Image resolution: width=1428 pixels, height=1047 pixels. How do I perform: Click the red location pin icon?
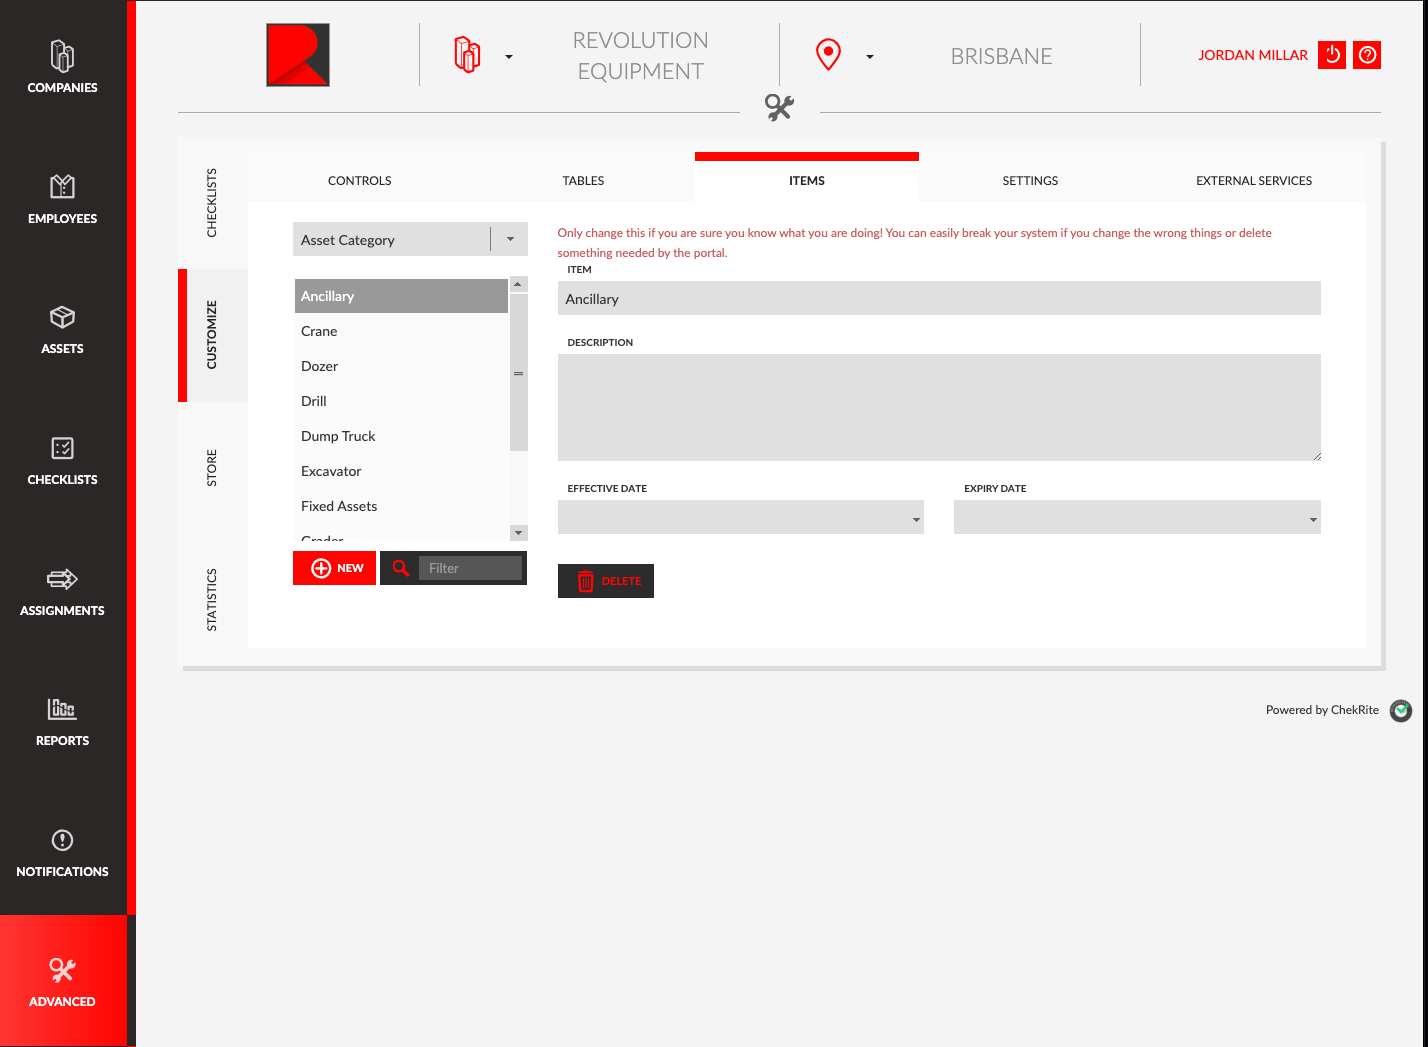tap(828, 55)
